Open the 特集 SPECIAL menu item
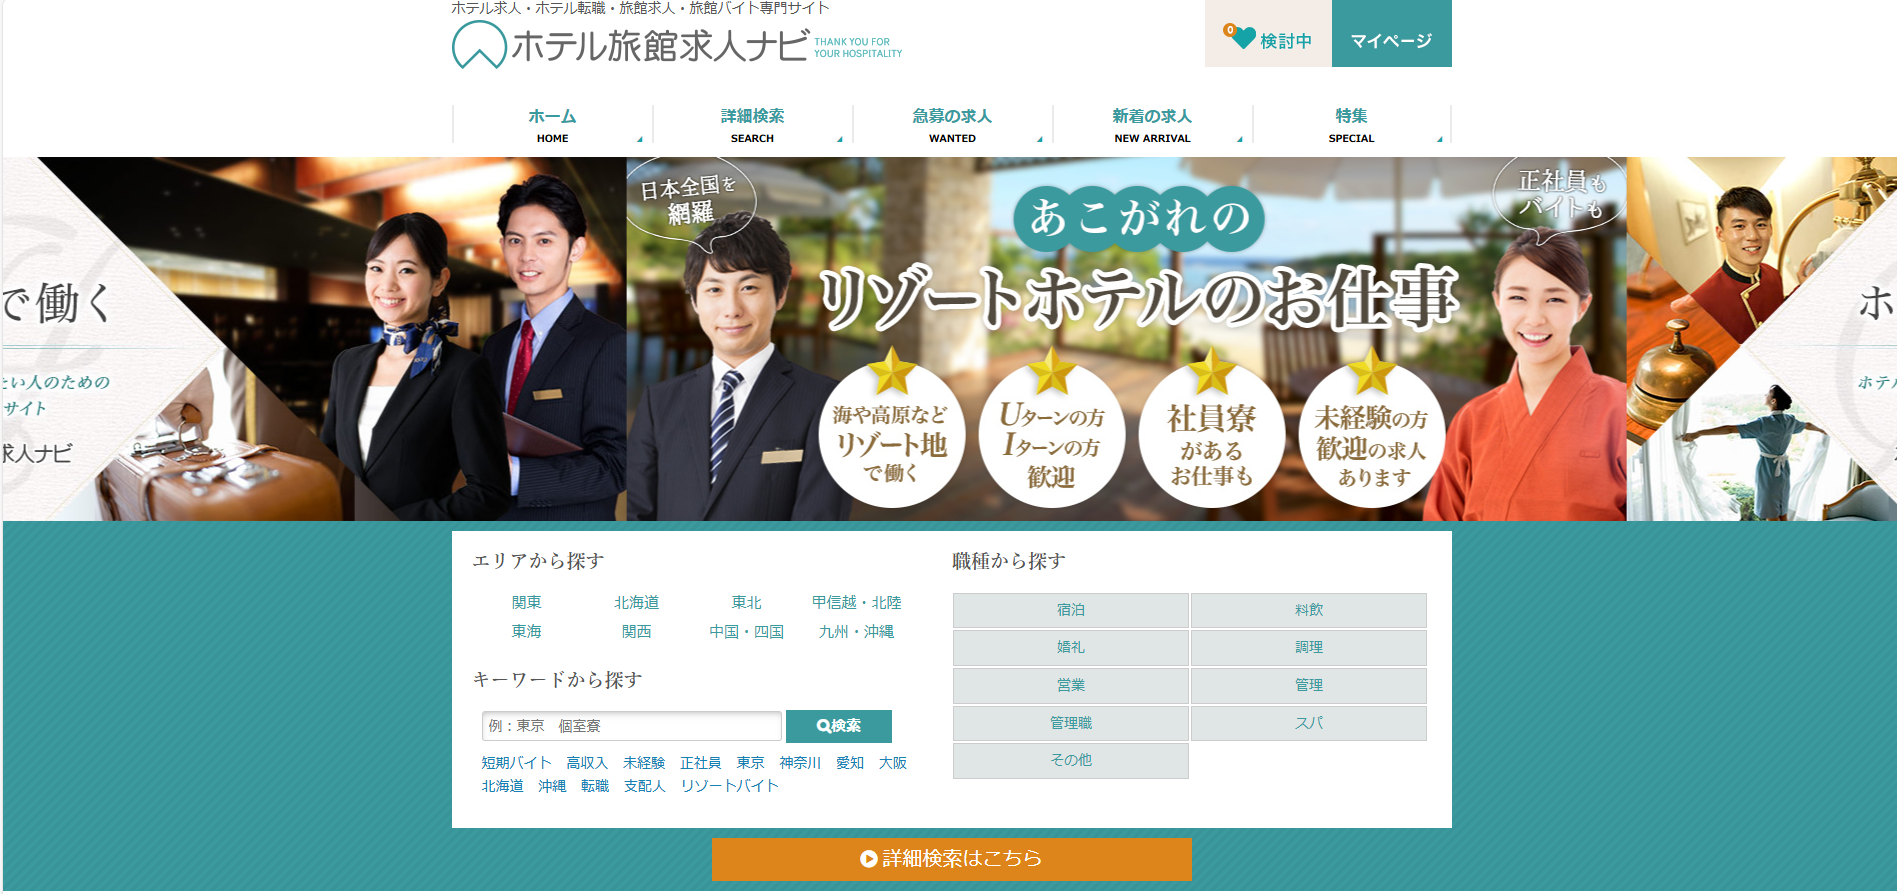The height and width of the screenshot is (894, 1897). pyautogui.click(x=1351, y=125)
